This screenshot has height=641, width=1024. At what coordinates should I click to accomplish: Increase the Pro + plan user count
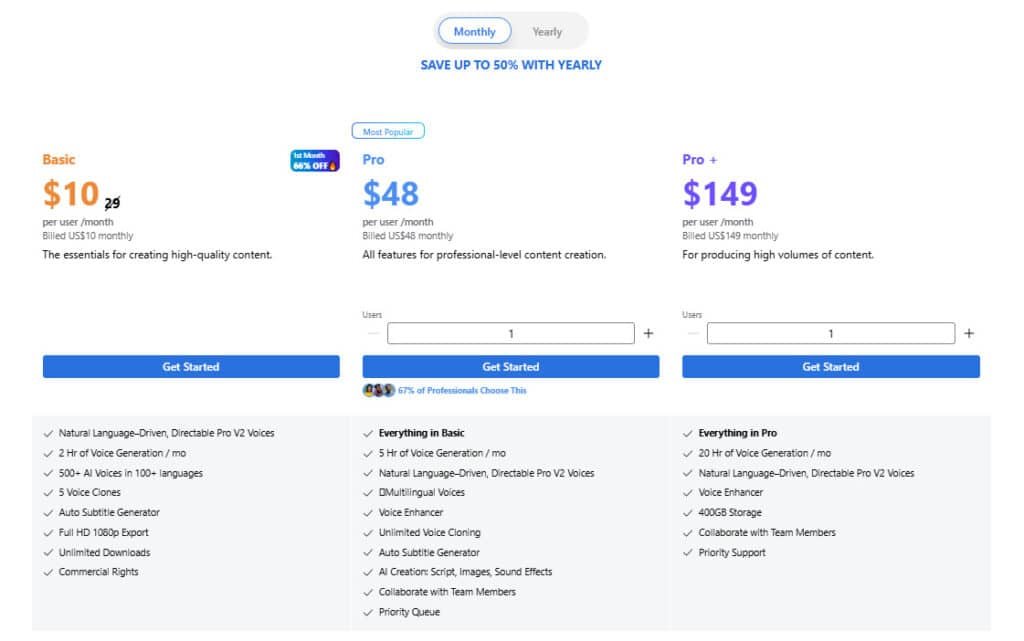click(x=968, y=334)
